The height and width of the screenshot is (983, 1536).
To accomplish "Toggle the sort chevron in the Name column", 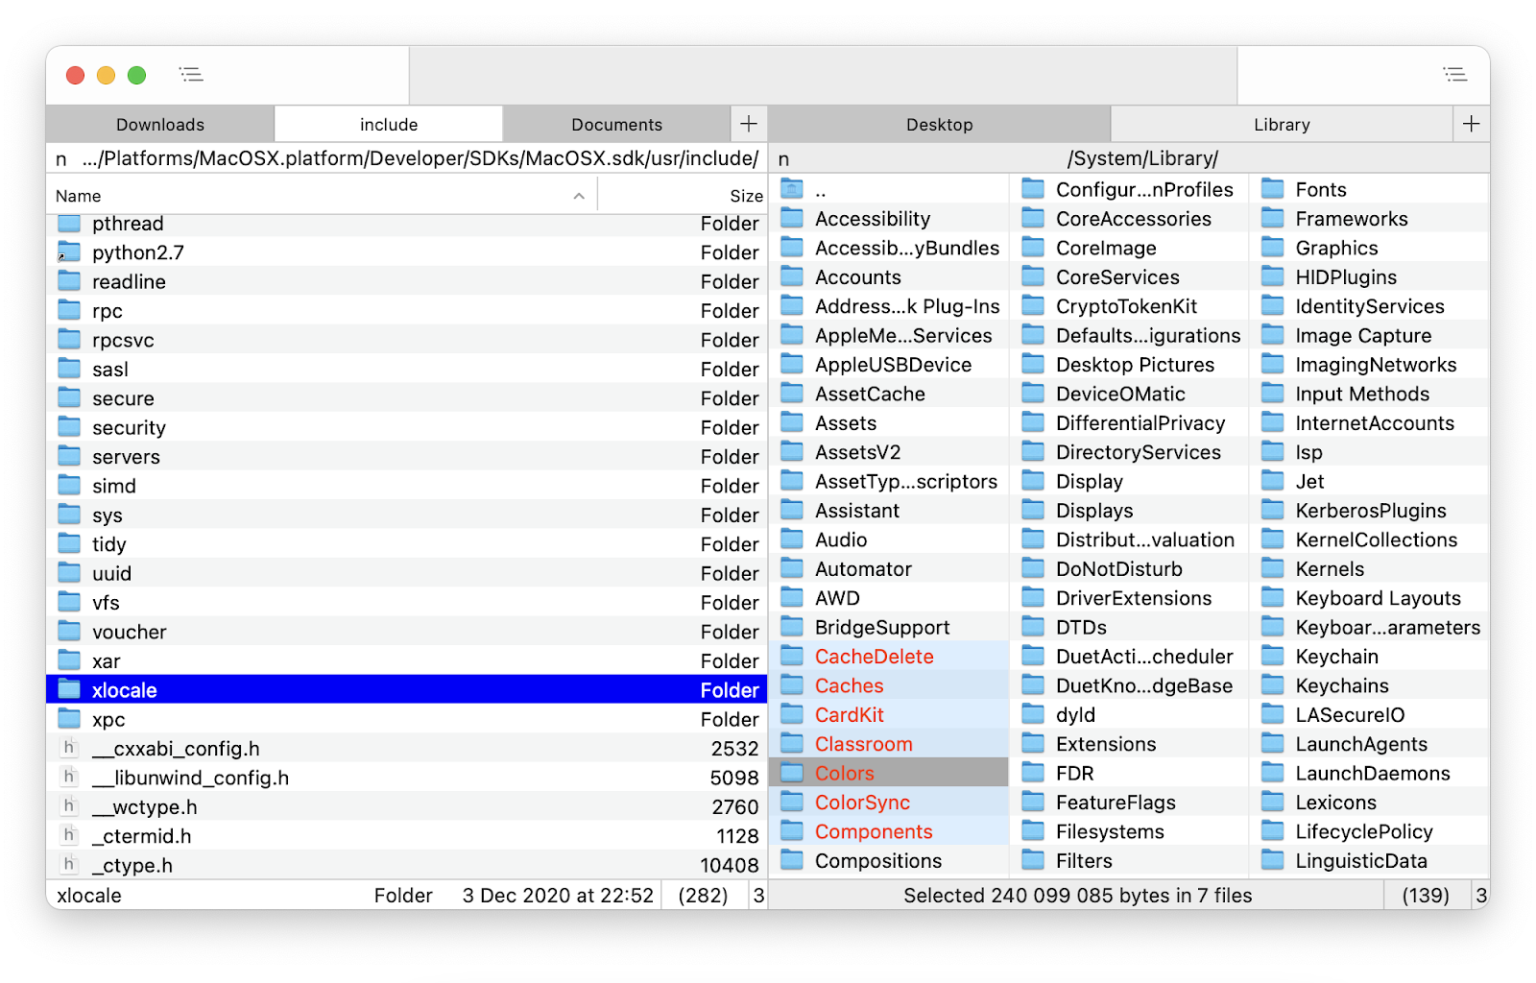I will coord(579,196).
